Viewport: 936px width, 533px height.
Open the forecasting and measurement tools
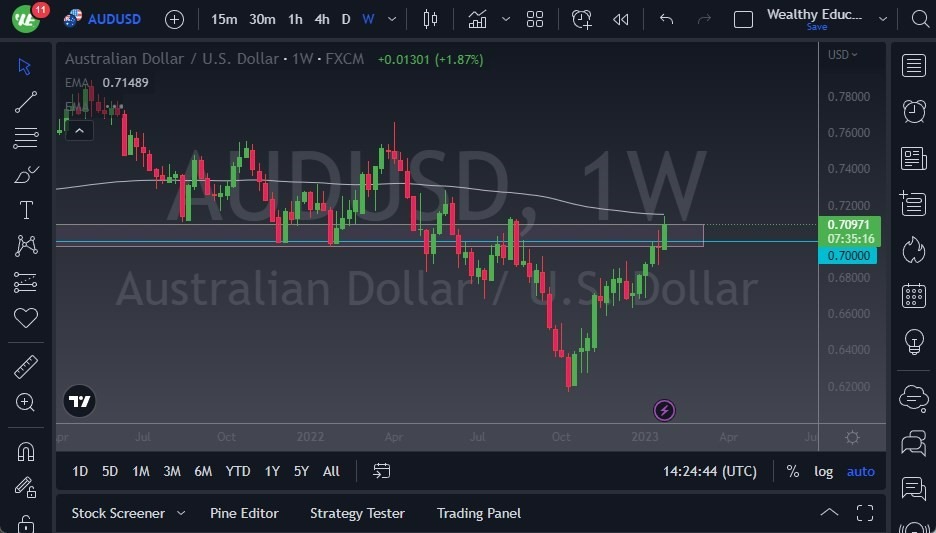[26, 282]
